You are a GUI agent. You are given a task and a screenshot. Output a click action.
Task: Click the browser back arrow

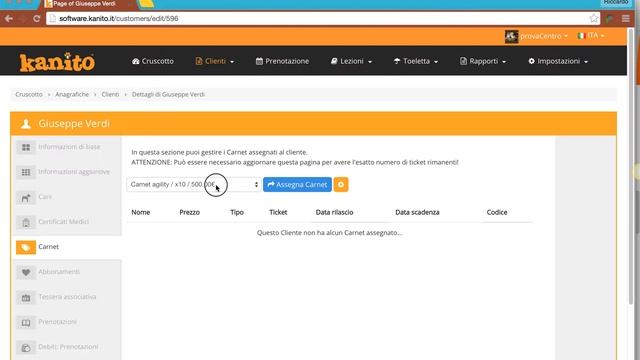point(9,18)
